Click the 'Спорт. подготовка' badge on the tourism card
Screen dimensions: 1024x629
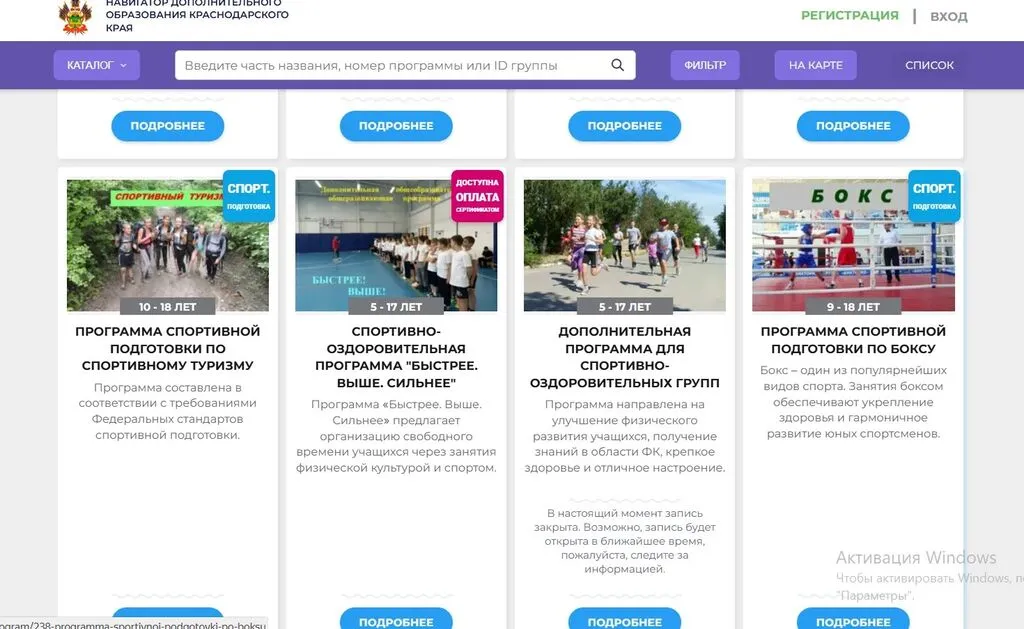249,196
